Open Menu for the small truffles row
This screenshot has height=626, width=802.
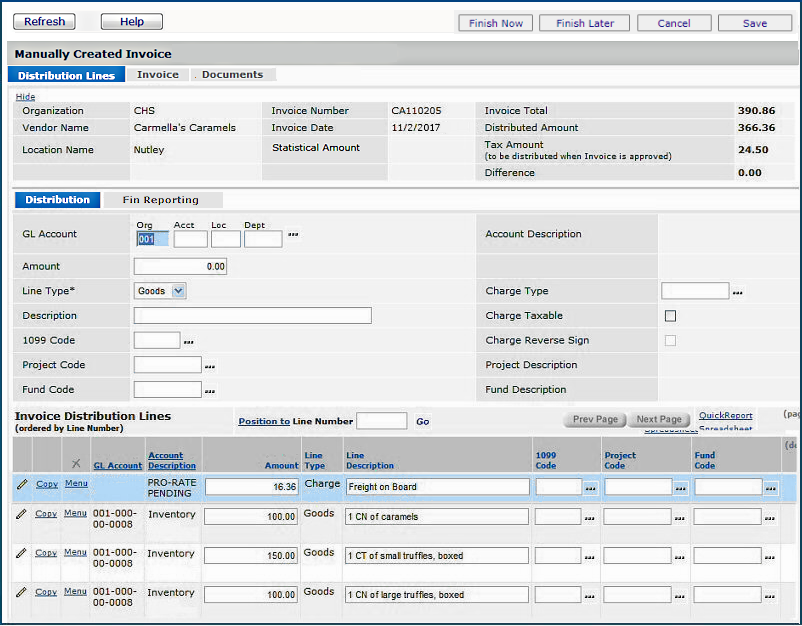tap(76, 553)
